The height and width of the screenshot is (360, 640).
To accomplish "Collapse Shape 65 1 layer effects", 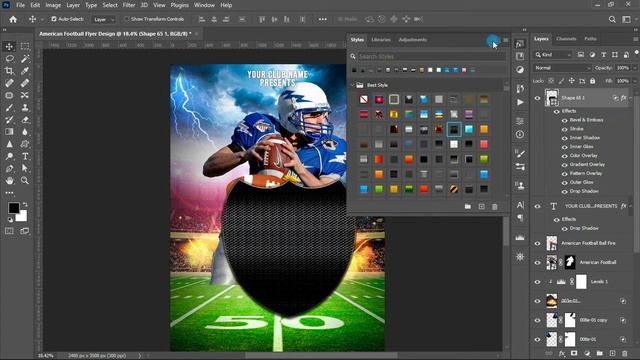I will 631,98.
